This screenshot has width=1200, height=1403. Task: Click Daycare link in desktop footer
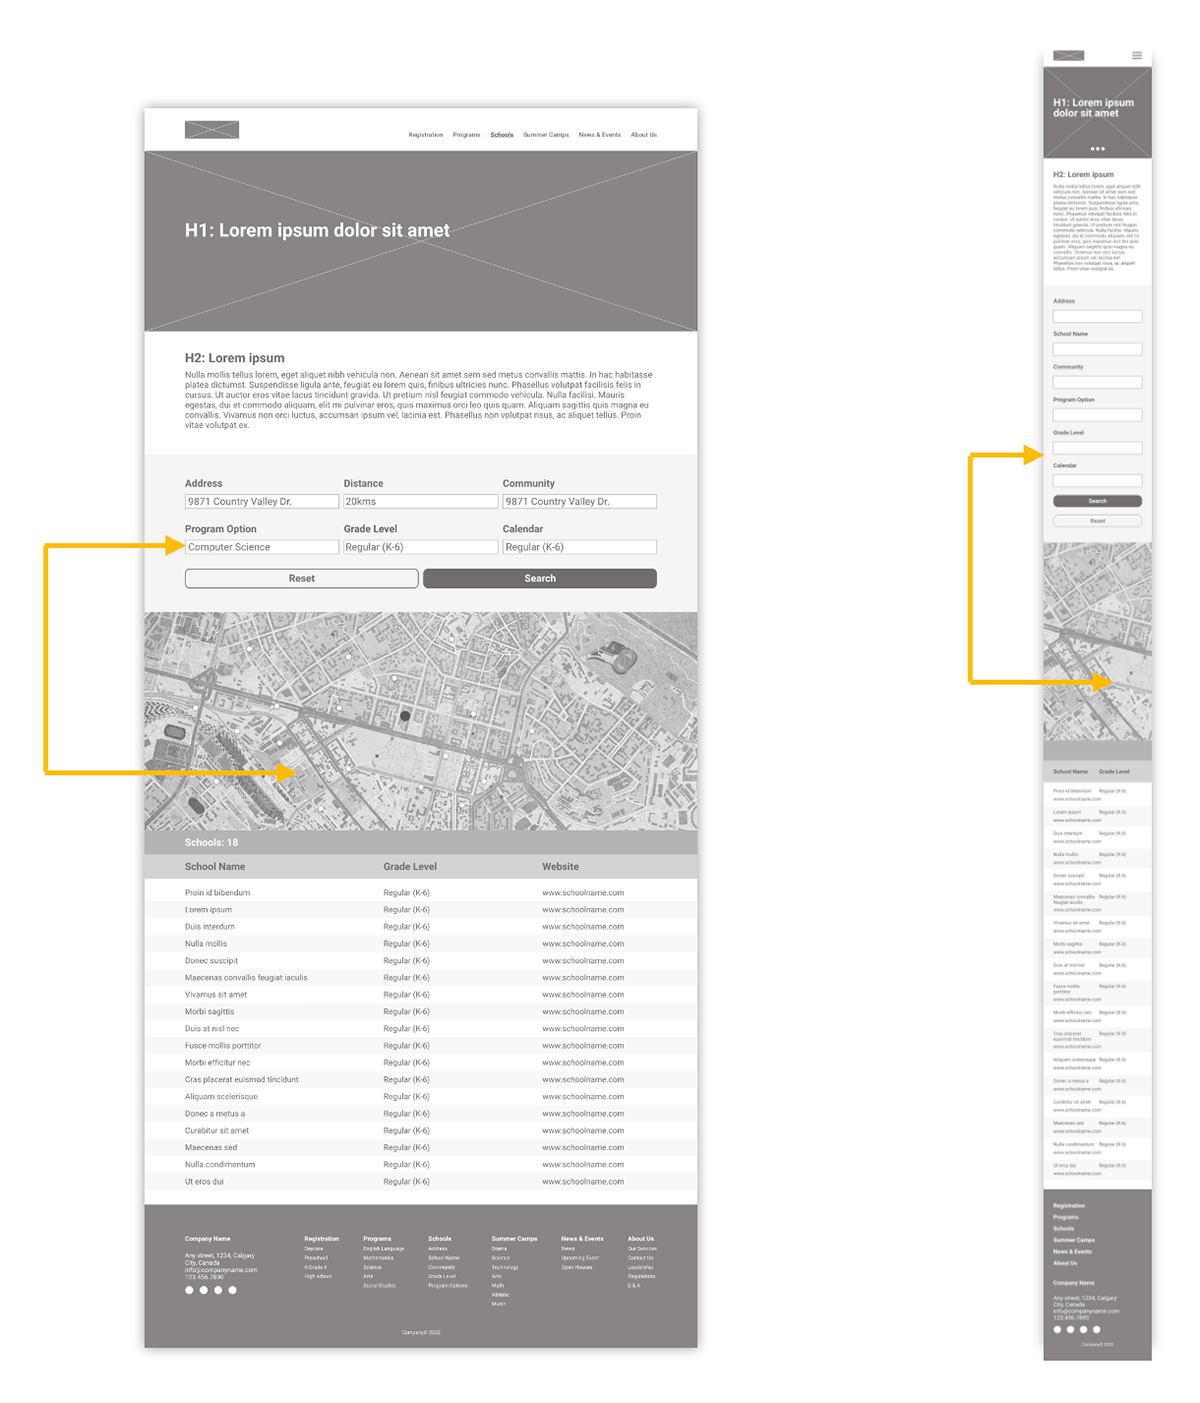point(314,1249)
